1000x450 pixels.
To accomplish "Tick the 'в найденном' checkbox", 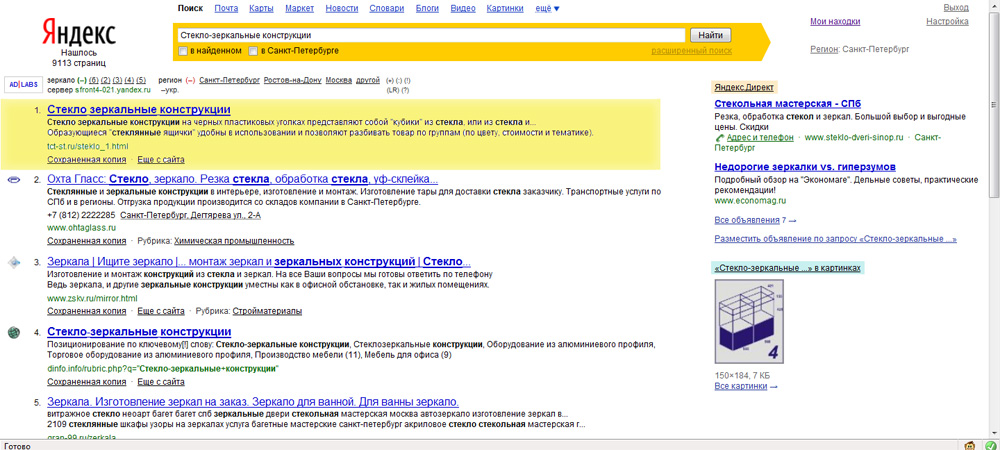I will pos(183,50).
